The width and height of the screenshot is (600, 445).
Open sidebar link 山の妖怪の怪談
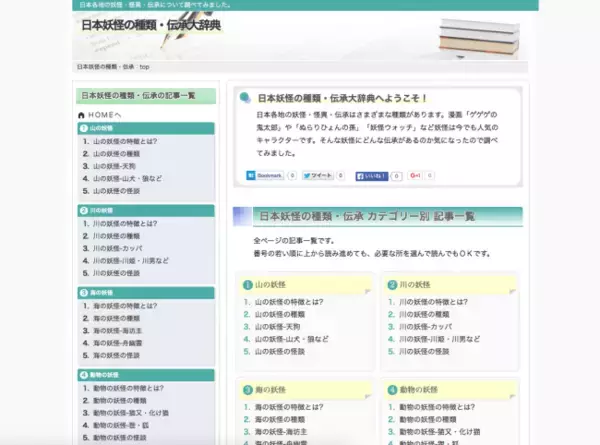point(116,191)
